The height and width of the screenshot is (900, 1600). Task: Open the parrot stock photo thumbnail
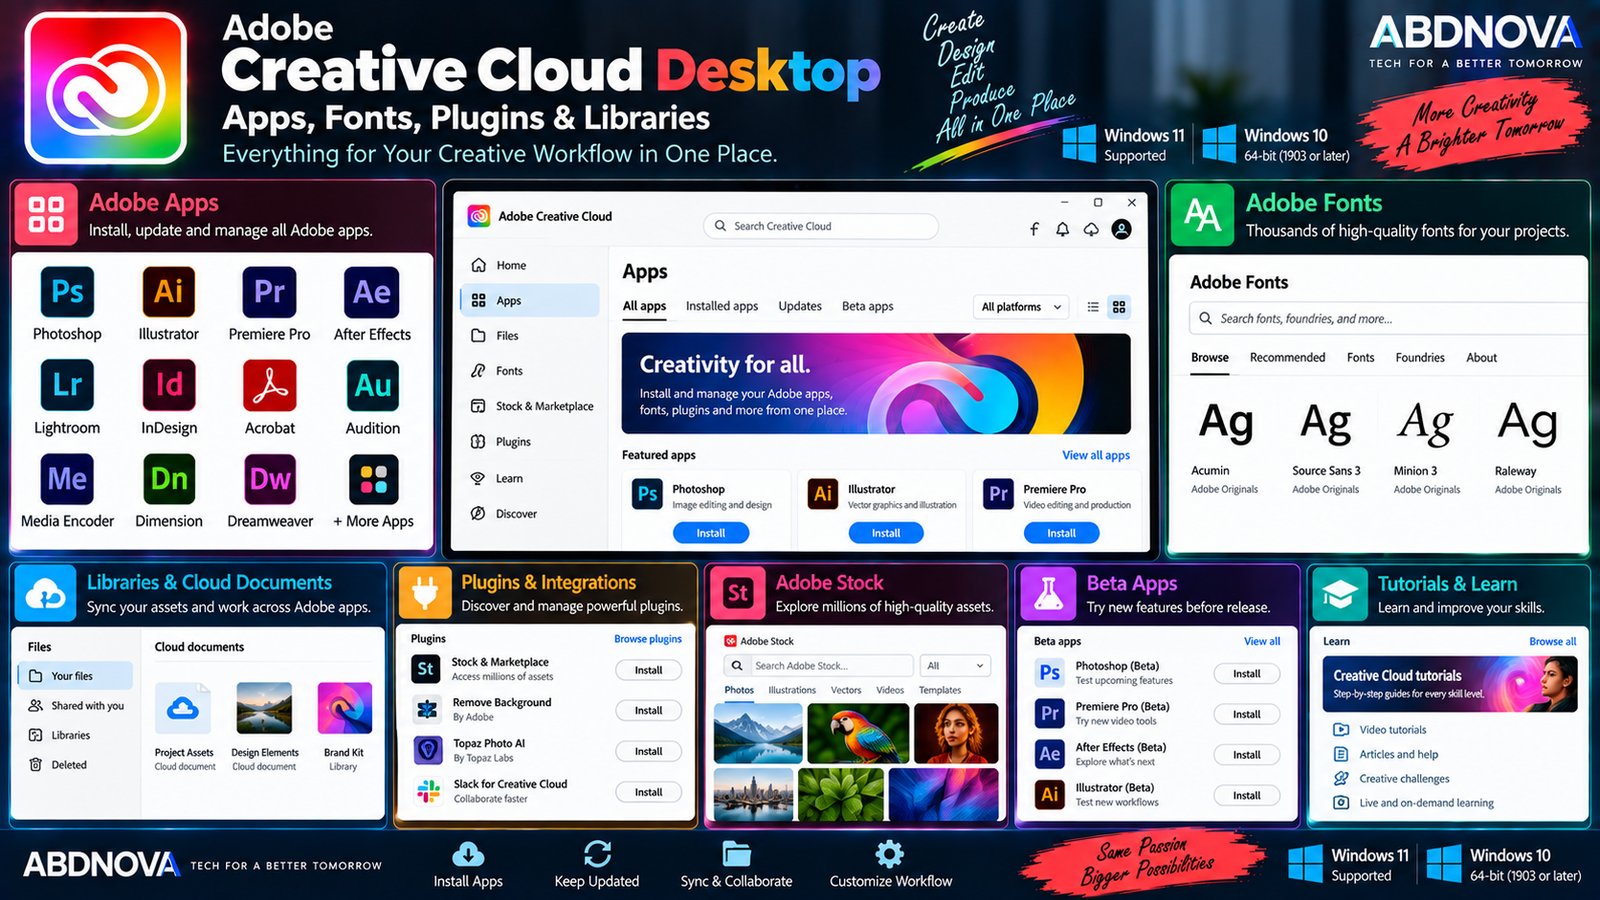click(857, 733)
